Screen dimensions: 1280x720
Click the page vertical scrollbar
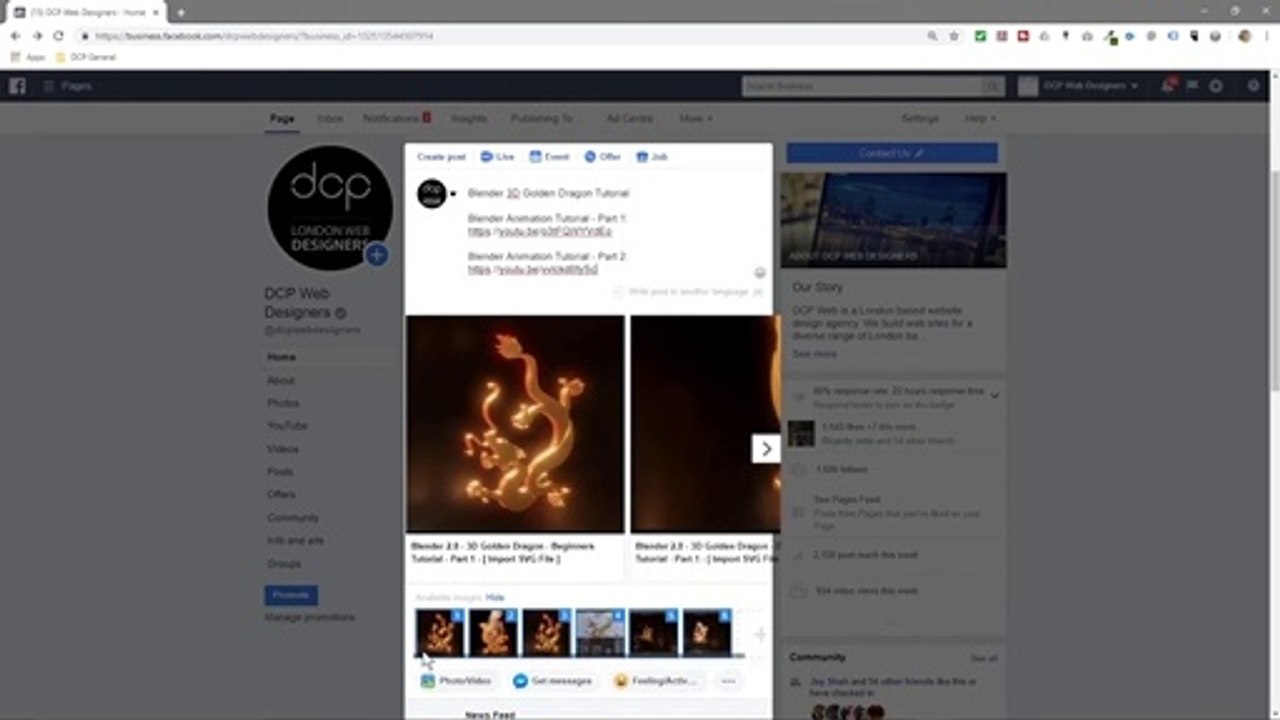pyautogui.click(x=1273, y=280)
